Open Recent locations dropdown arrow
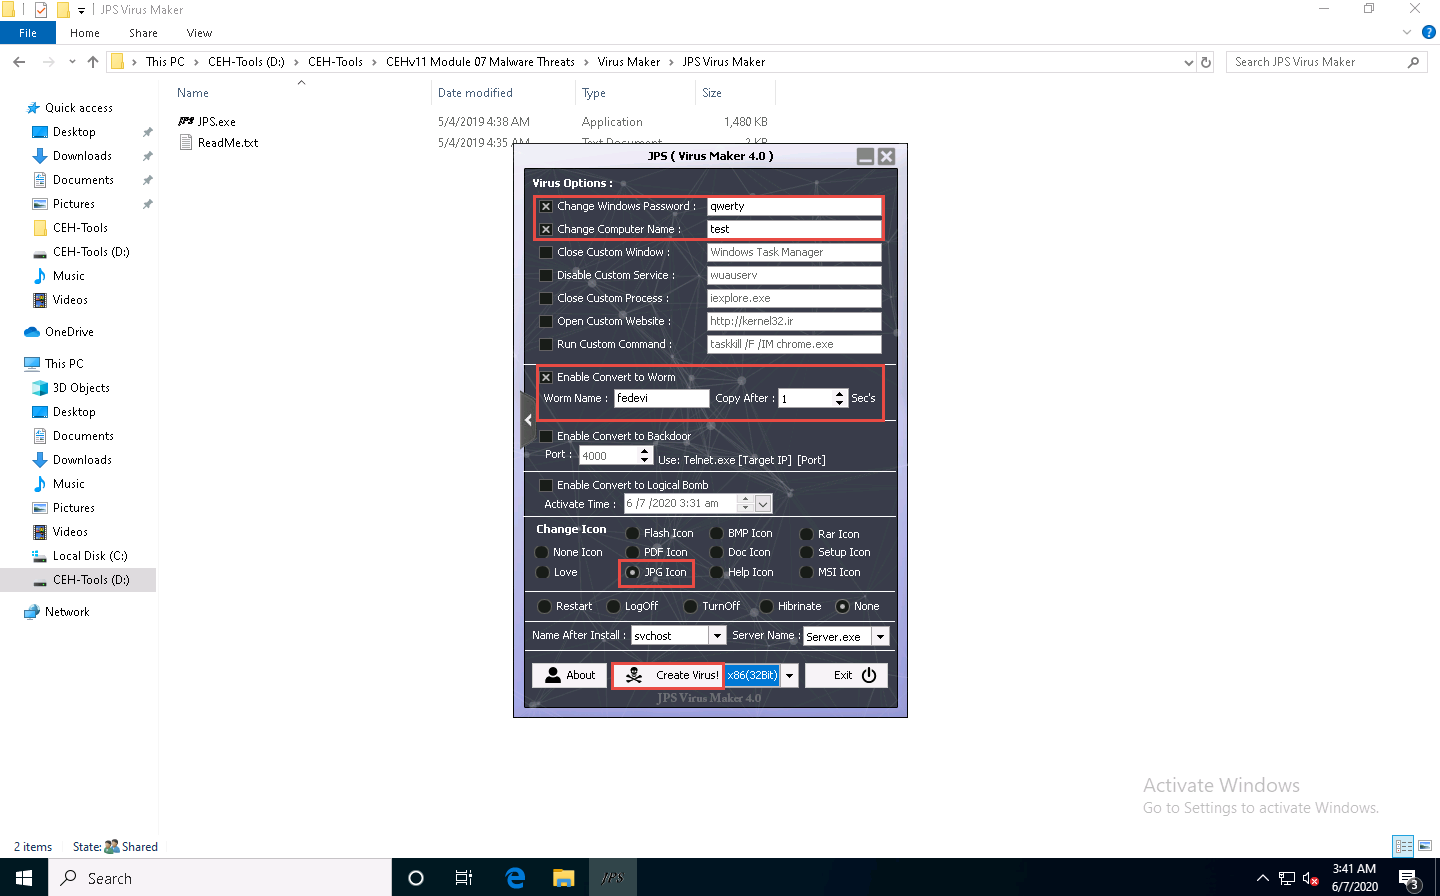Screen dimensions: 1440x896 (72, 62)
